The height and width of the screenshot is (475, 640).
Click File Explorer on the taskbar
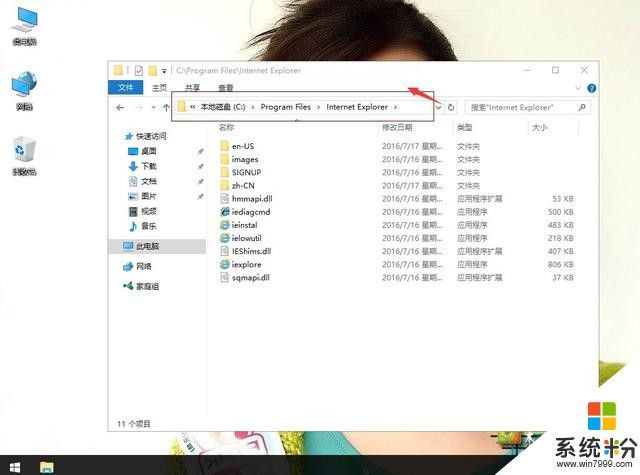47,466
